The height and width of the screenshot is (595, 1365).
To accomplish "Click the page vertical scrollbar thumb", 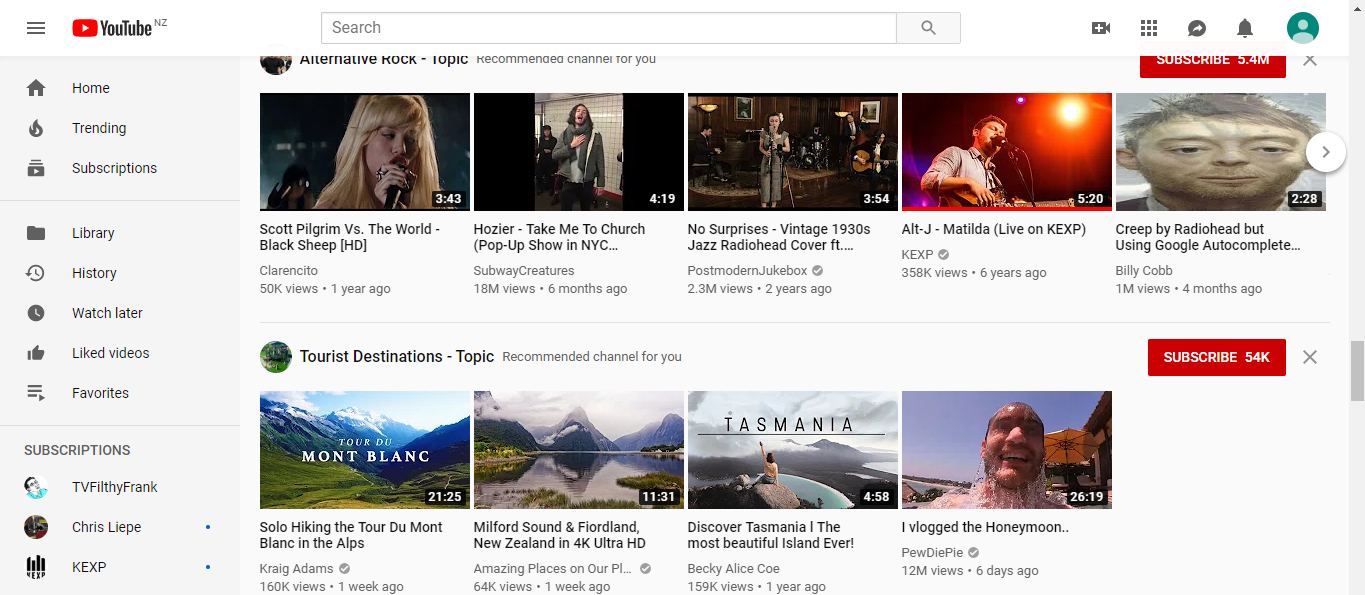I will pos(1356,370).
